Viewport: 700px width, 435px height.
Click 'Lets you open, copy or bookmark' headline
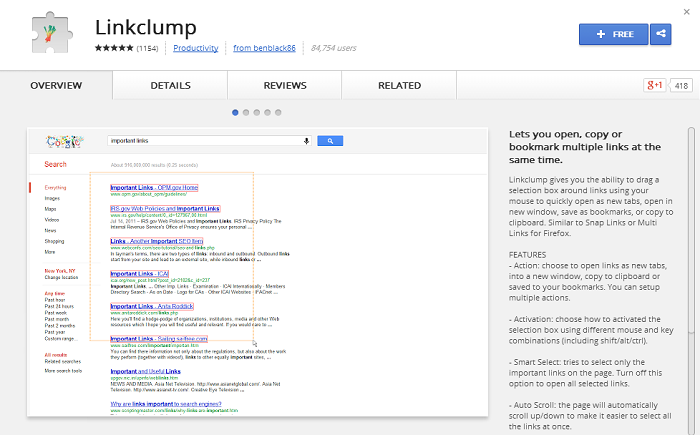click(x=585, y=147)
